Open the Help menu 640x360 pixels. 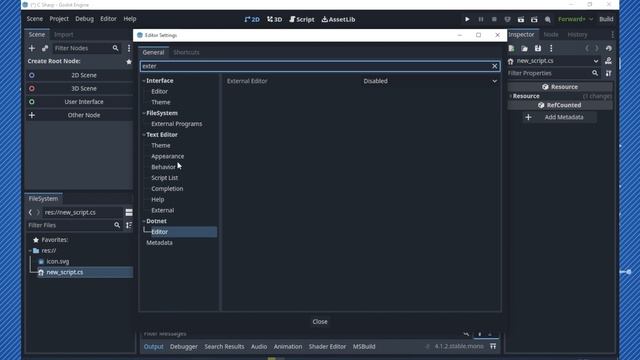(130, 19)
